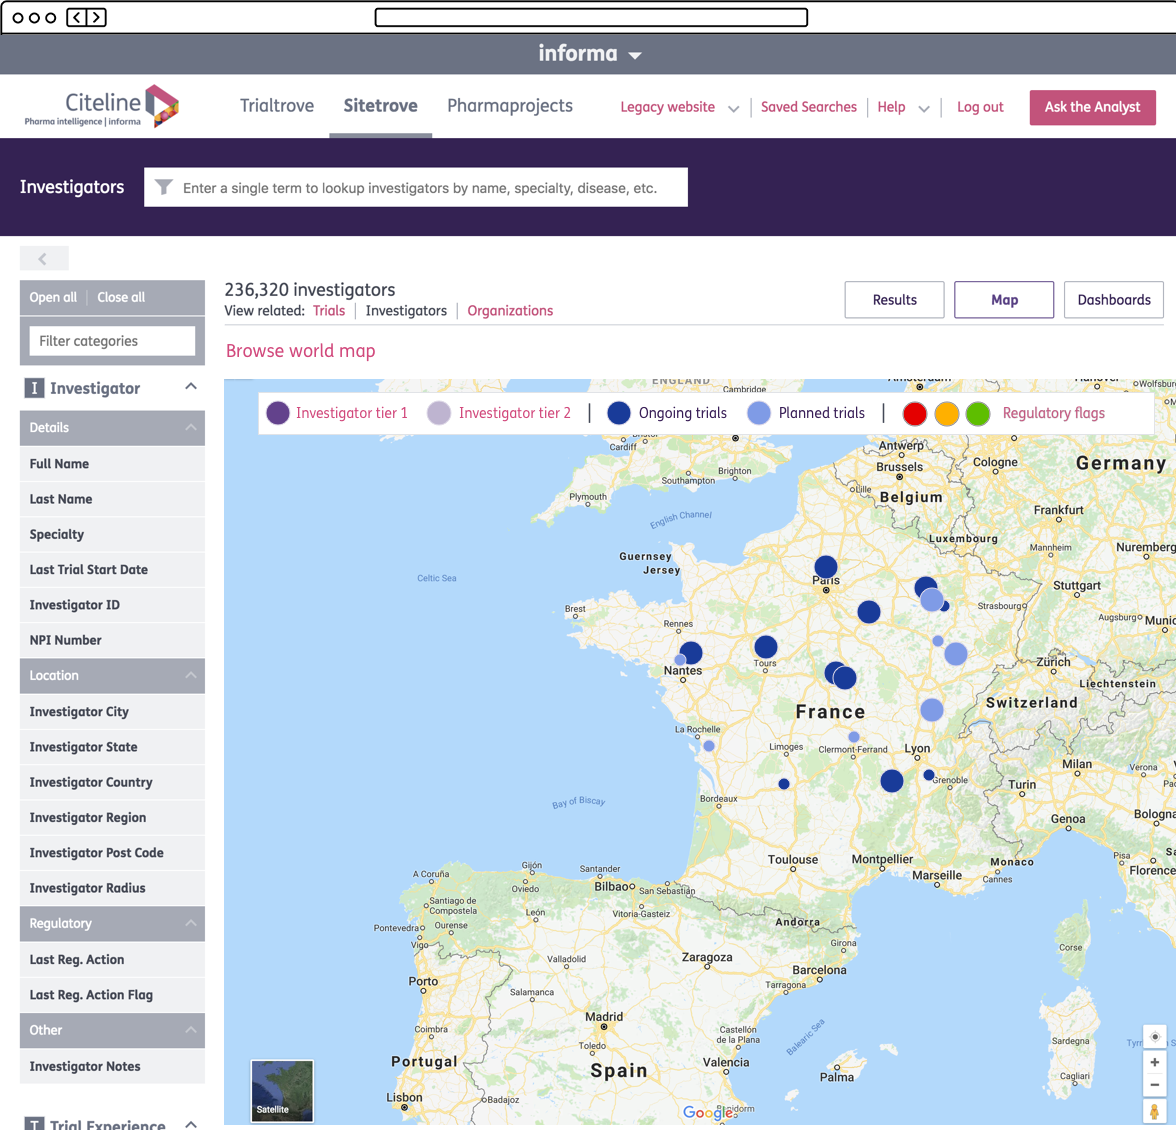
Task: Zoom in on the map with plus icon
Action: click(x=1154, y=1062)
